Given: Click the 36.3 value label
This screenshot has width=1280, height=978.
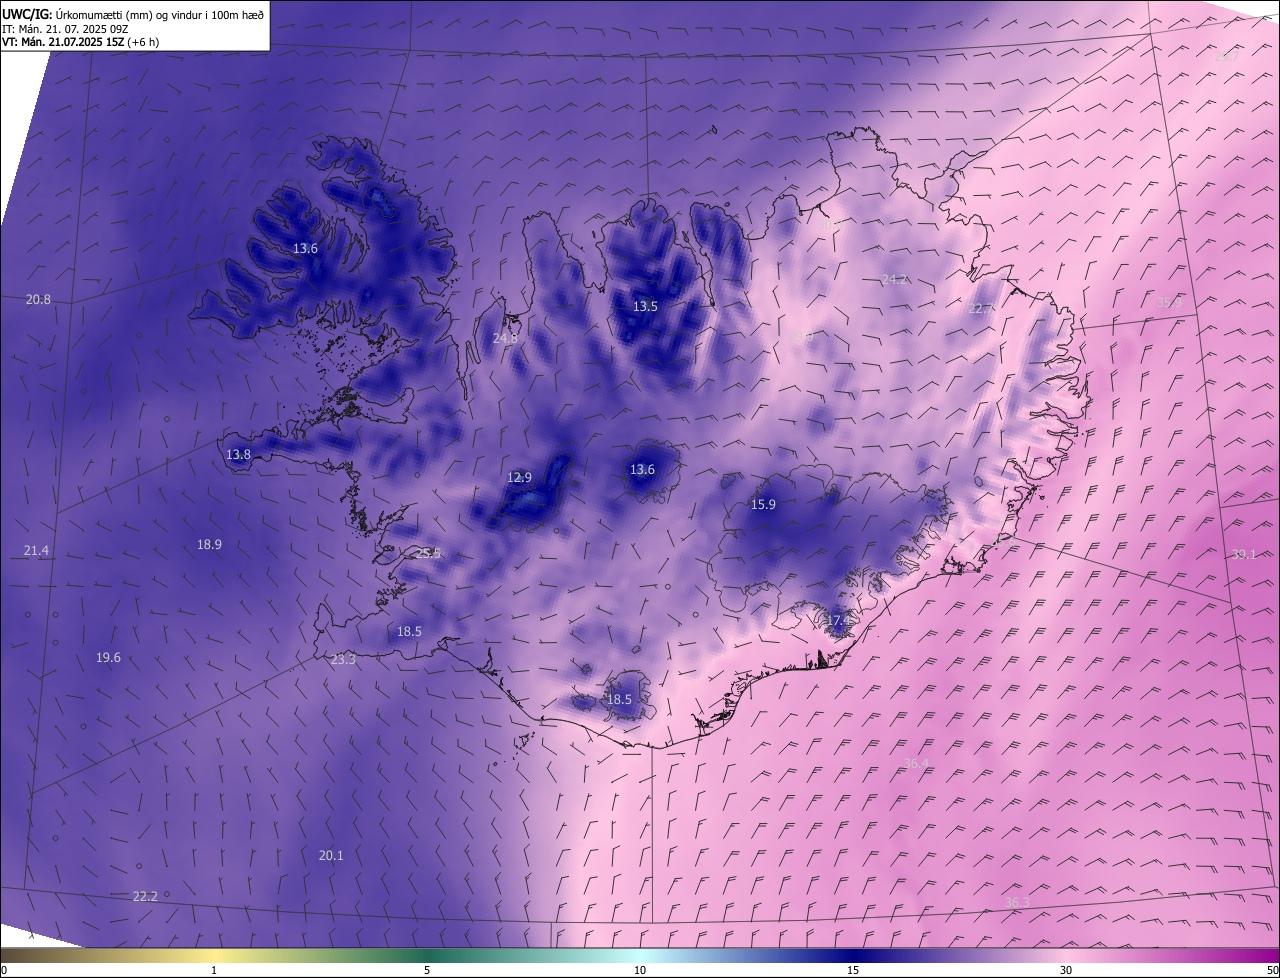Looking at the screenshot, I should tap(1017, 902).
